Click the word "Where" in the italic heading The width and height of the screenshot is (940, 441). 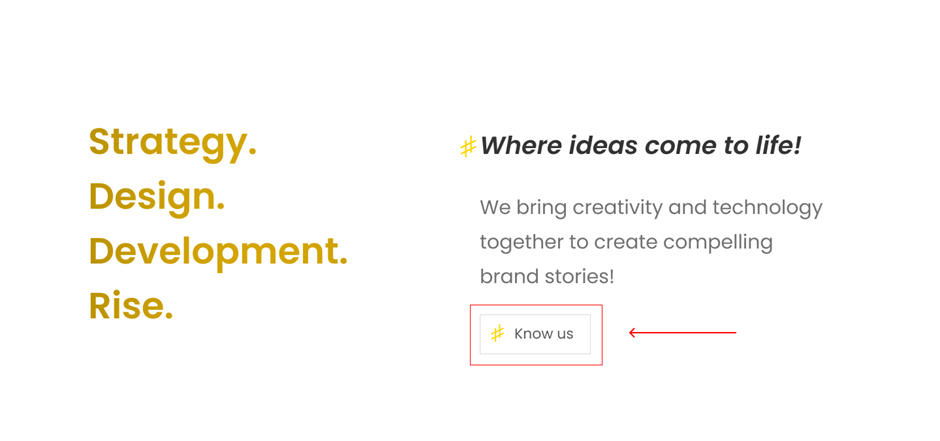(521, 146)
